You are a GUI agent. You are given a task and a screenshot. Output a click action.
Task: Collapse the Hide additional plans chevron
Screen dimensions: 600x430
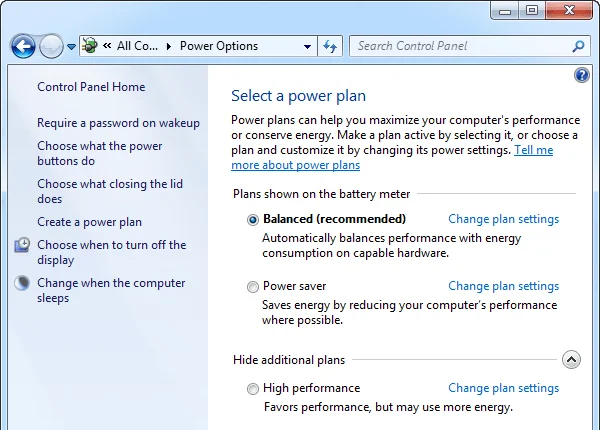click(x=570, y=360)
